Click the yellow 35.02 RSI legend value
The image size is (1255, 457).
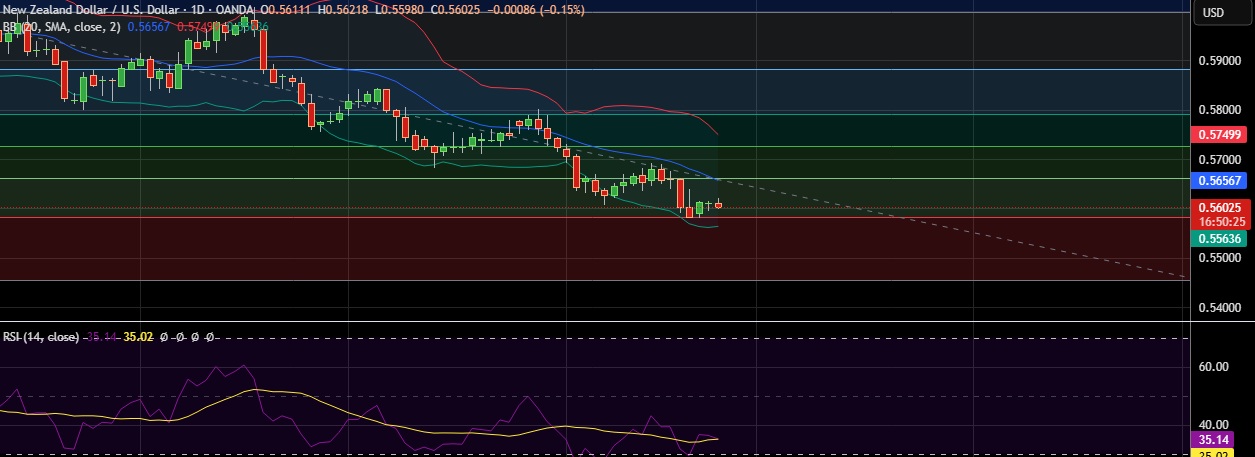pos(138,338)
